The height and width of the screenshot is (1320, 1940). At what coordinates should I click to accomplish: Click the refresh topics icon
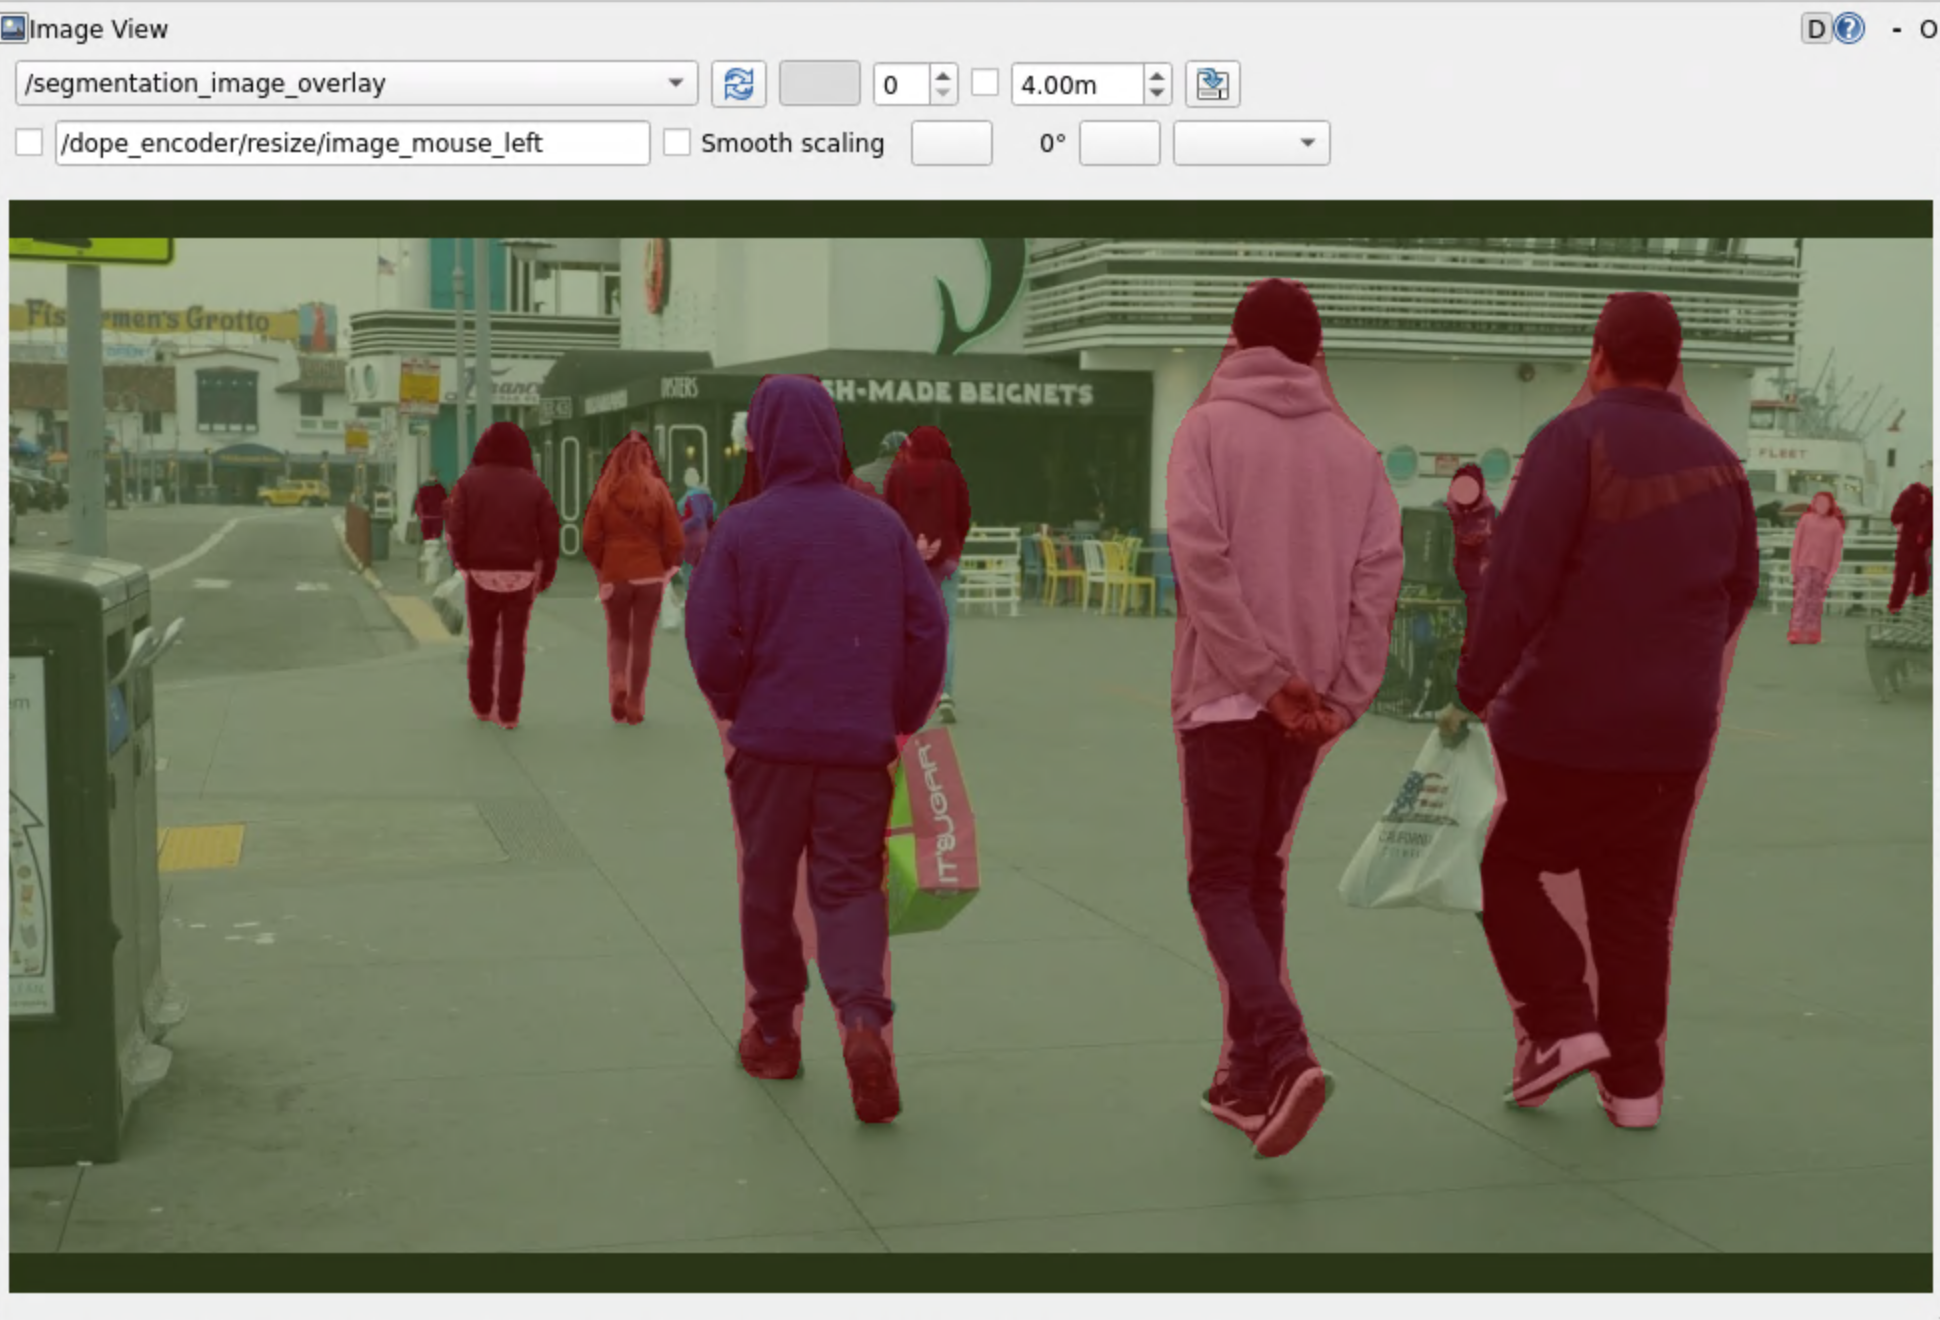(739, 84)
